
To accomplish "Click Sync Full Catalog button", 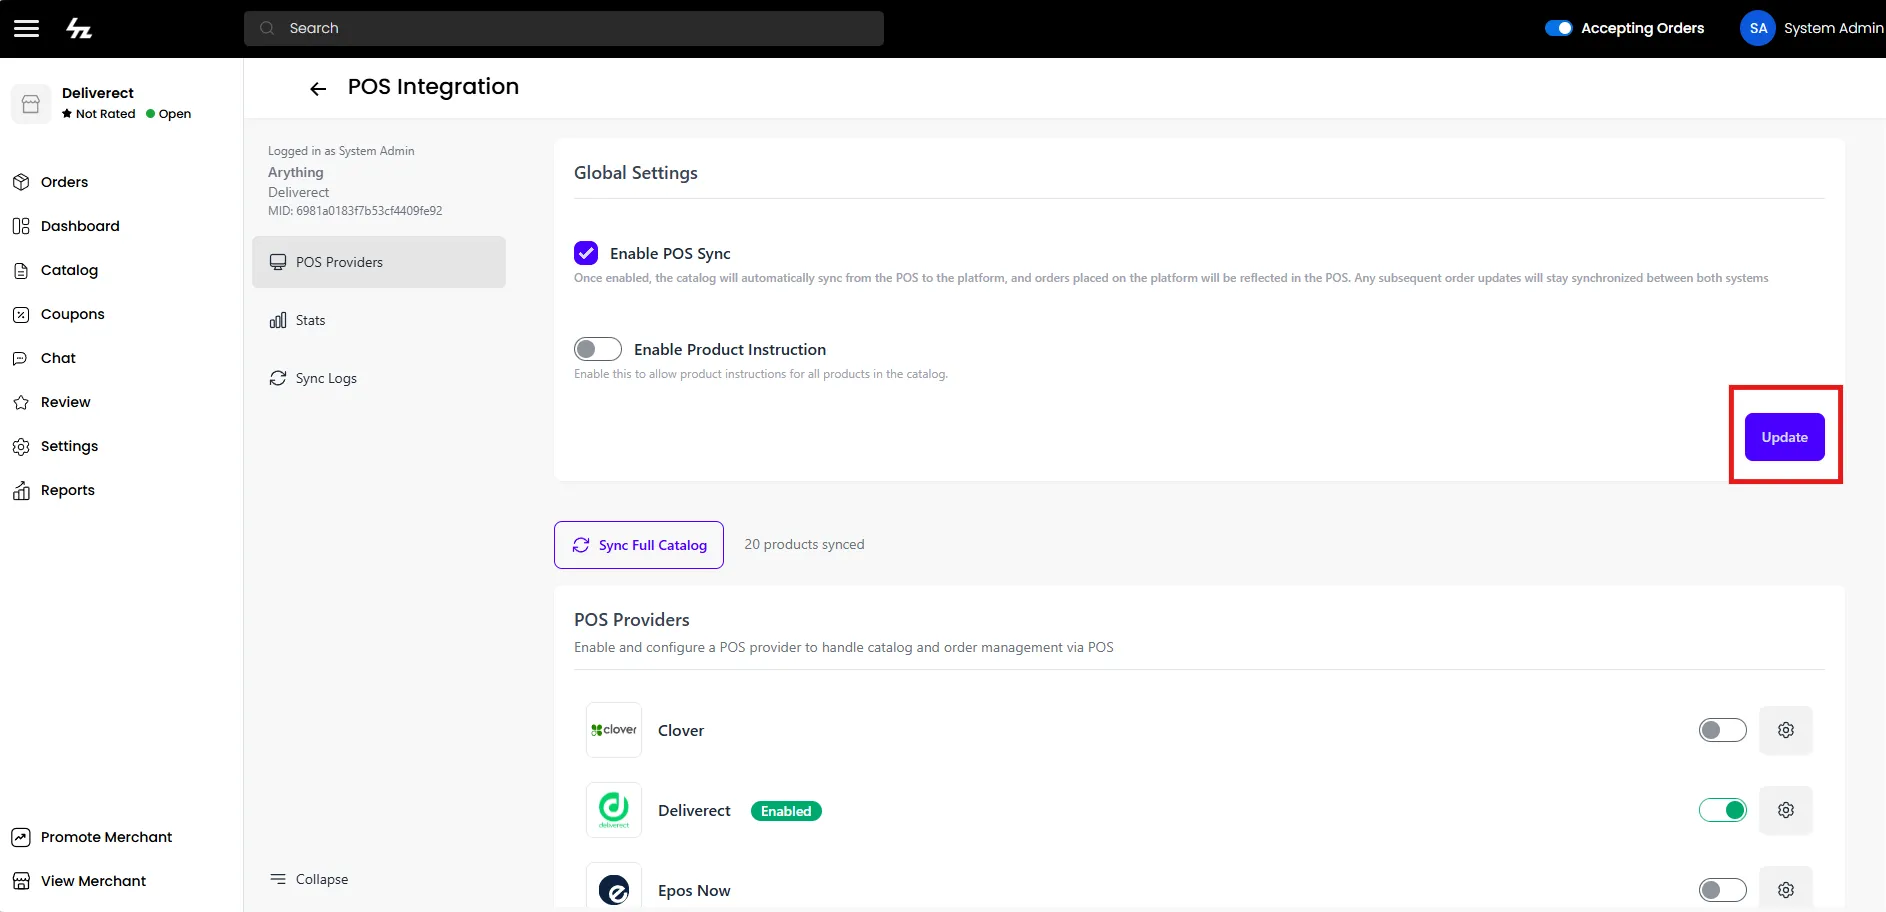I will click(639, 545).
